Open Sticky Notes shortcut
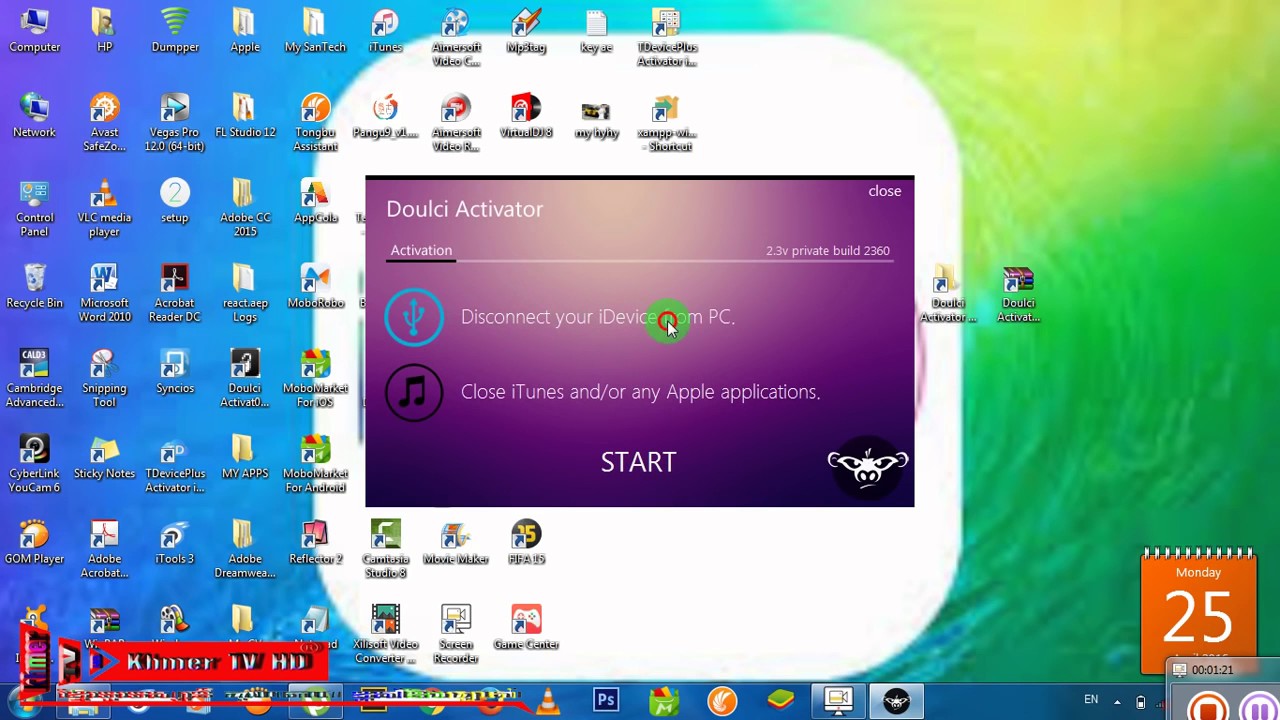 (x=104, y=456)
